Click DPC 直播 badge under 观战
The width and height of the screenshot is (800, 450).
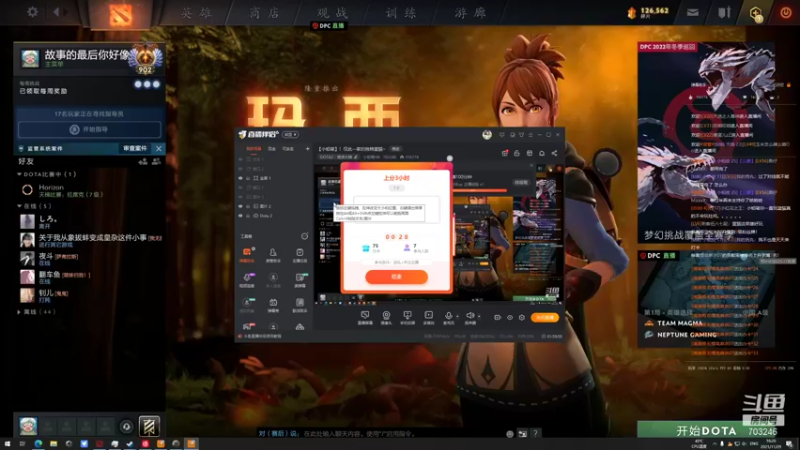pos(329,26)
